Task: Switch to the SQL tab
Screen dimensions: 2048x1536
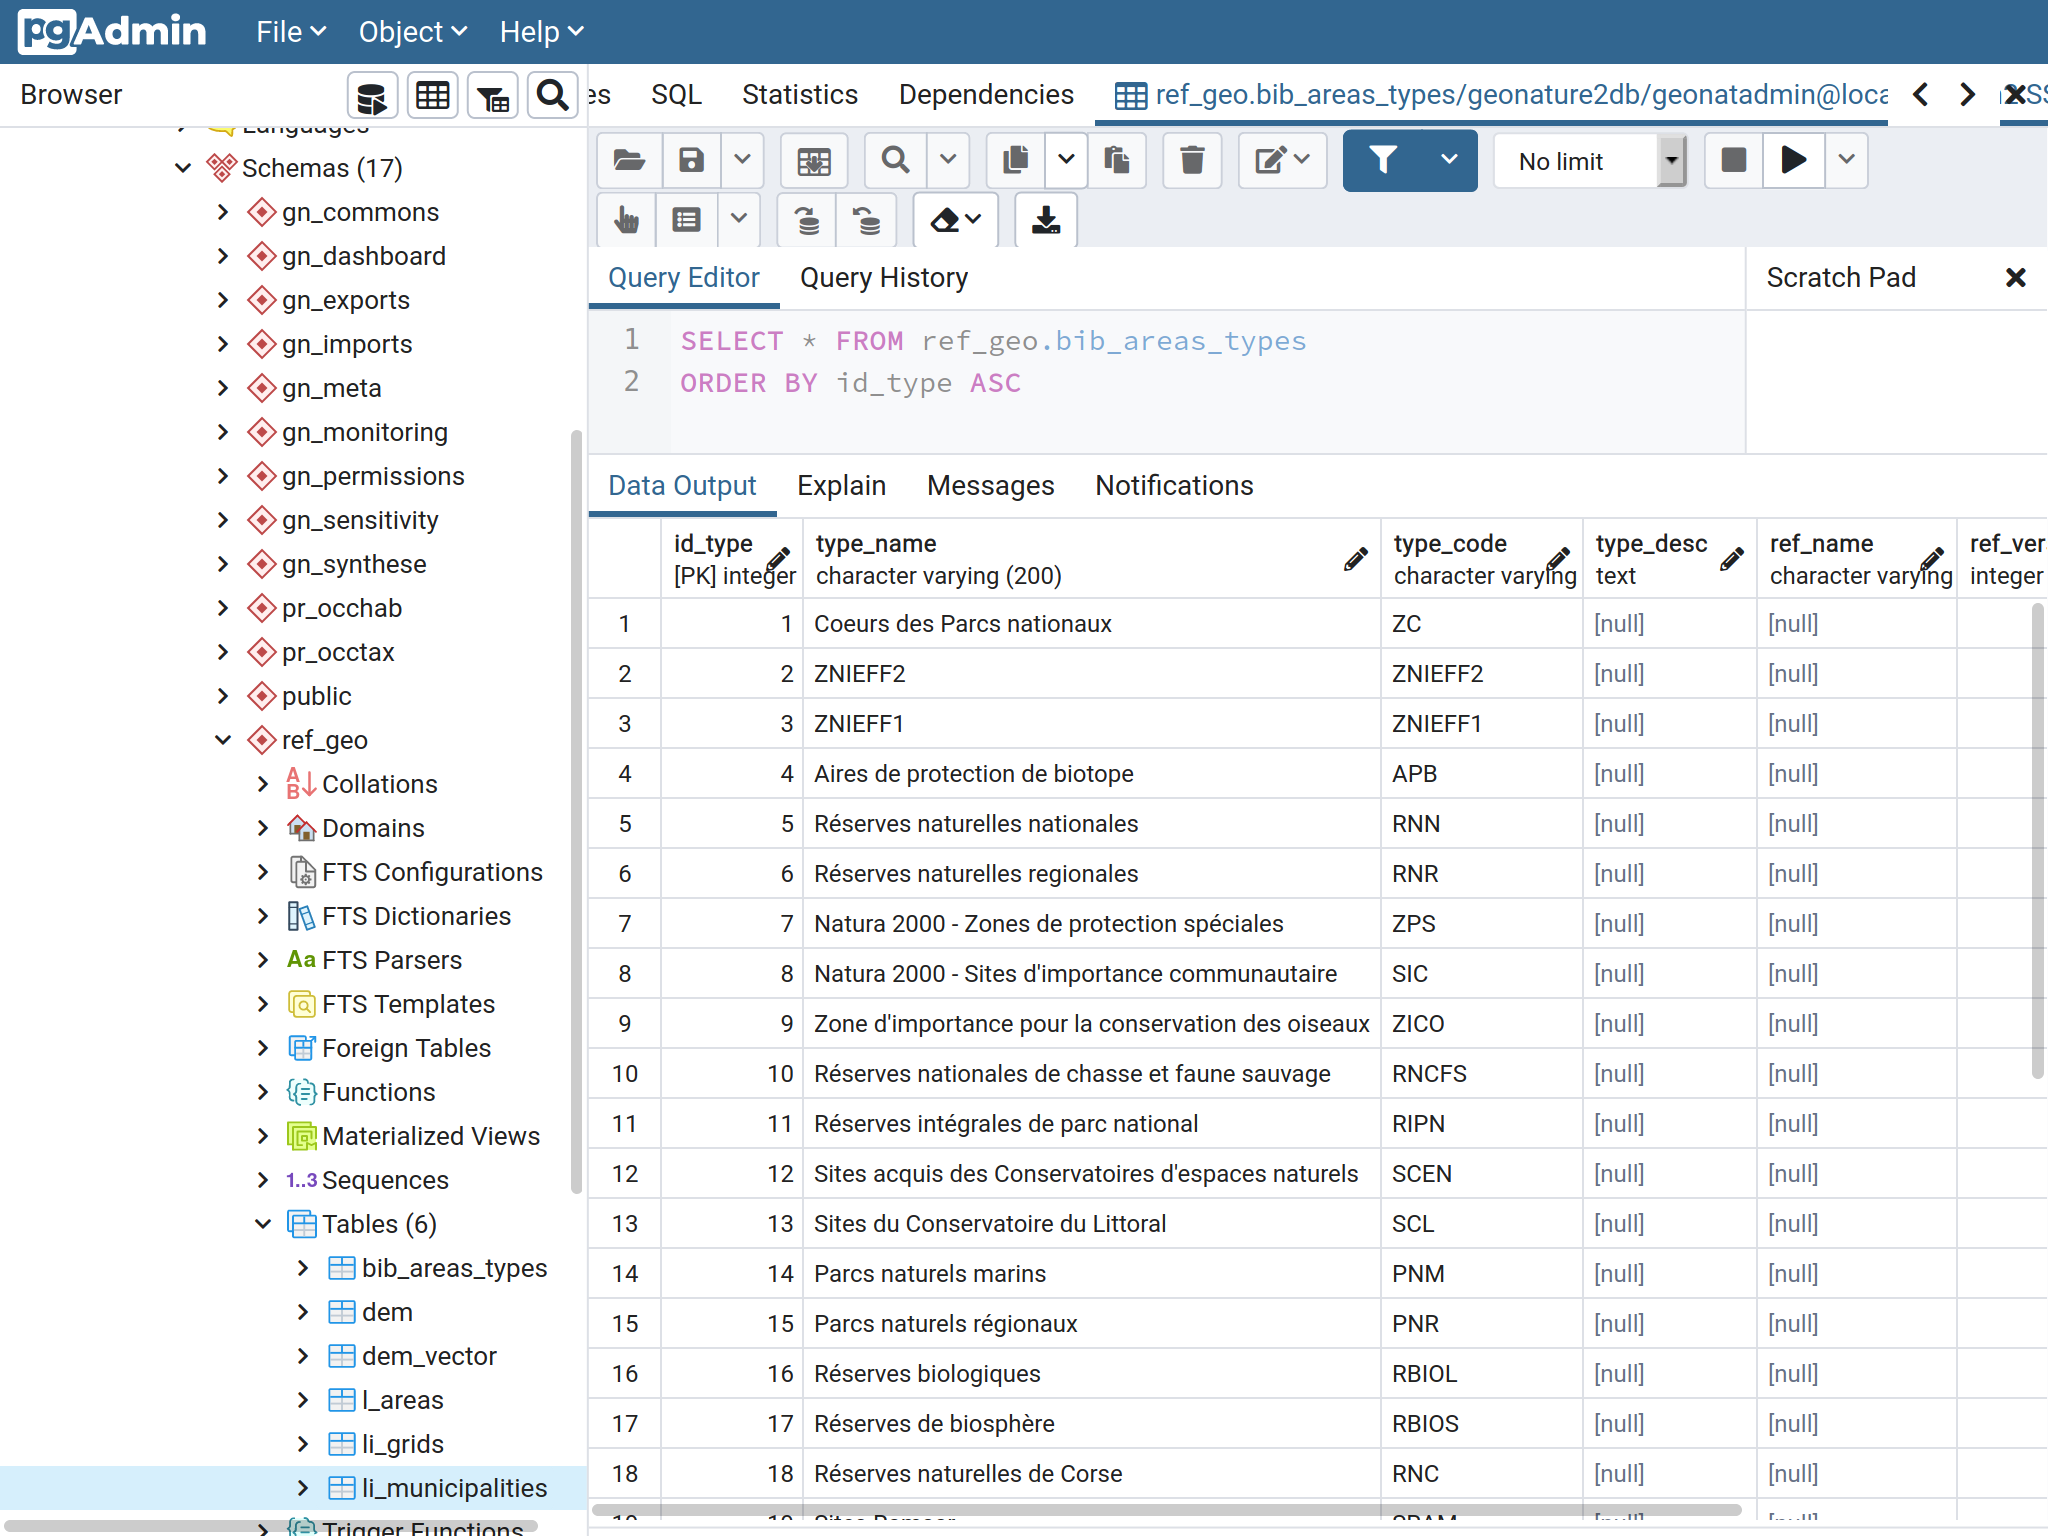Action: pyautogui.click(x=676, y=95)
